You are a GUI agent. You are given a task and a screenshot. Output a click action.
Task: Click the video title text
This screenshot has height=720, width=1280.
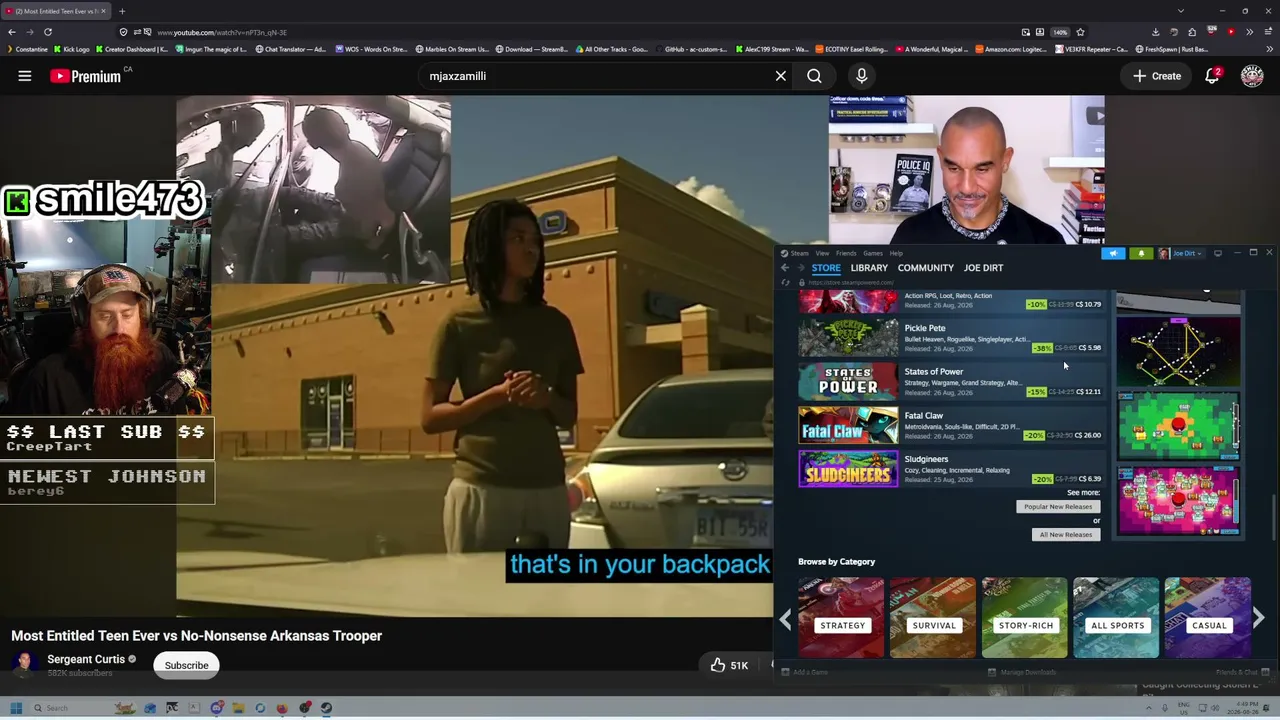[197, 636]
